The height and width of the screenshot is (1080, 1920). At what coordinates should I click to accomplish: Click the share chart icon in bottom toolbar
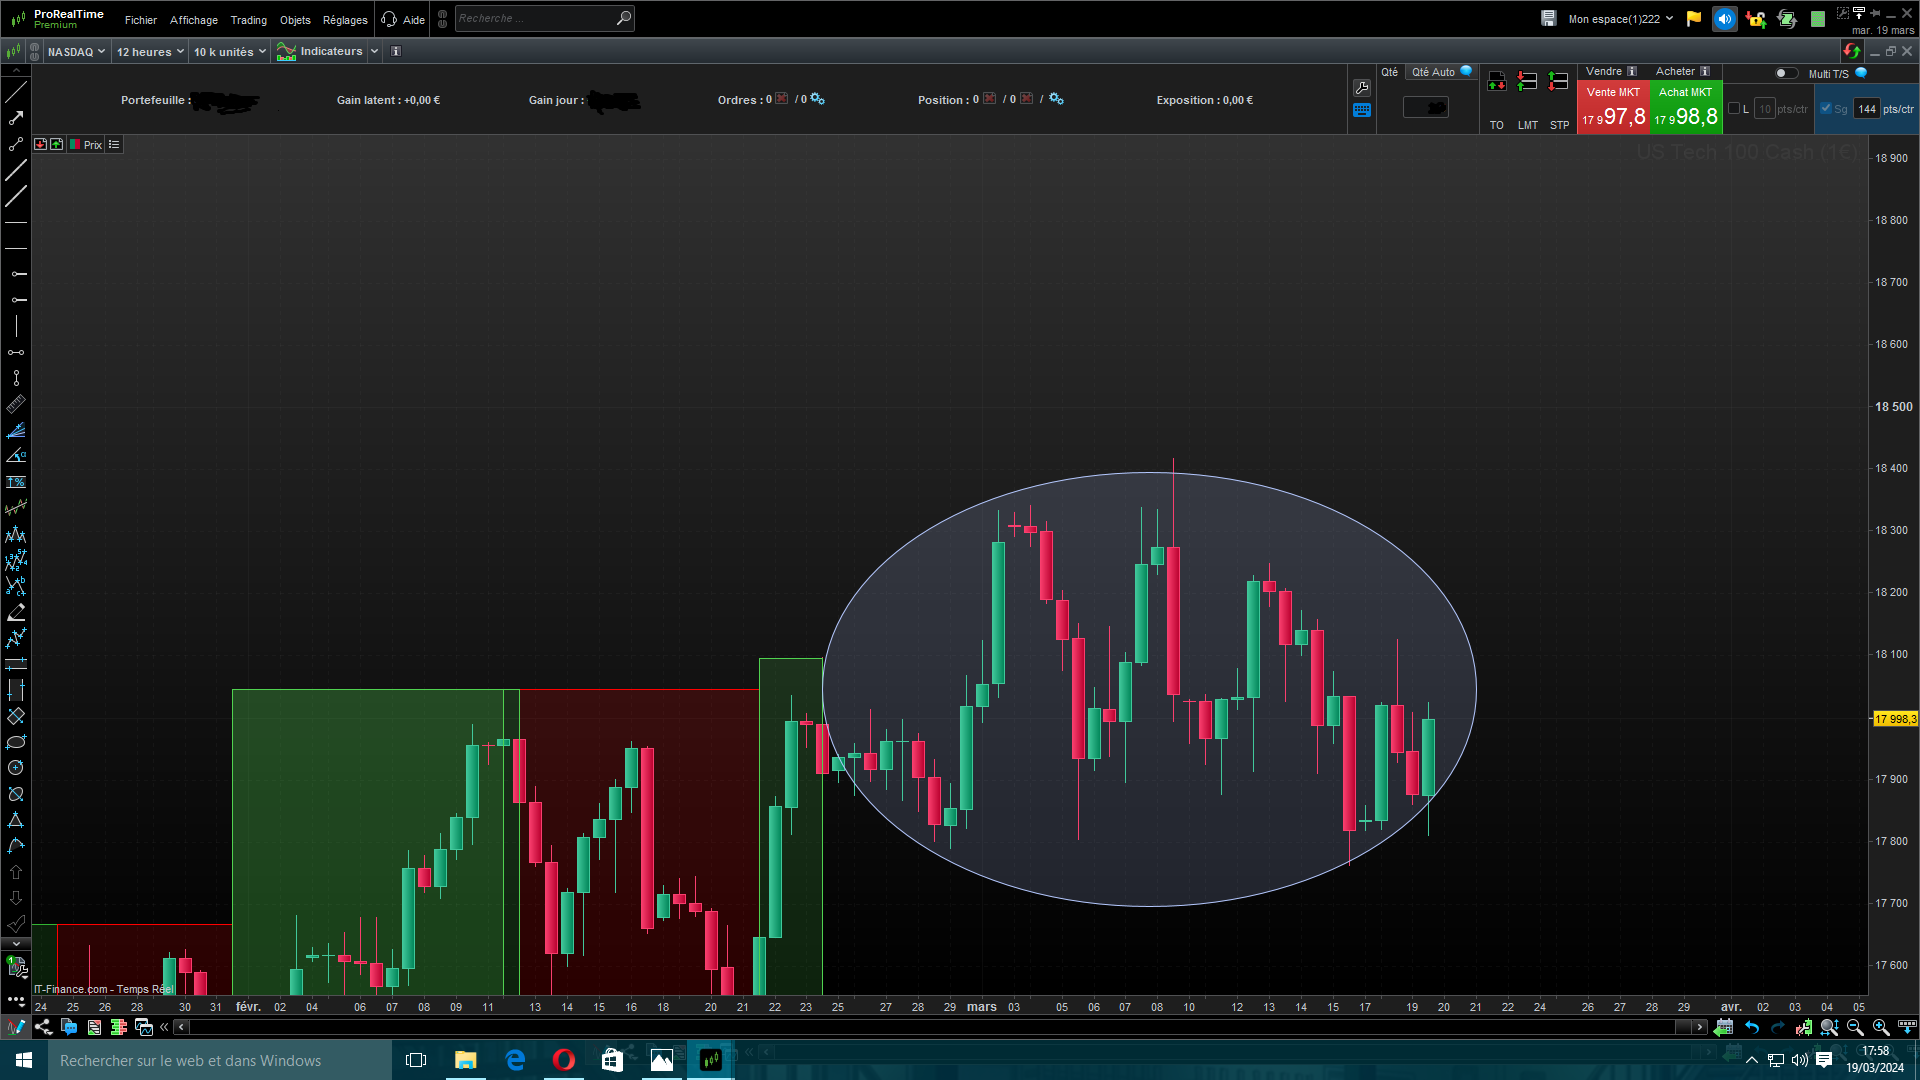tap(43, 1027)
